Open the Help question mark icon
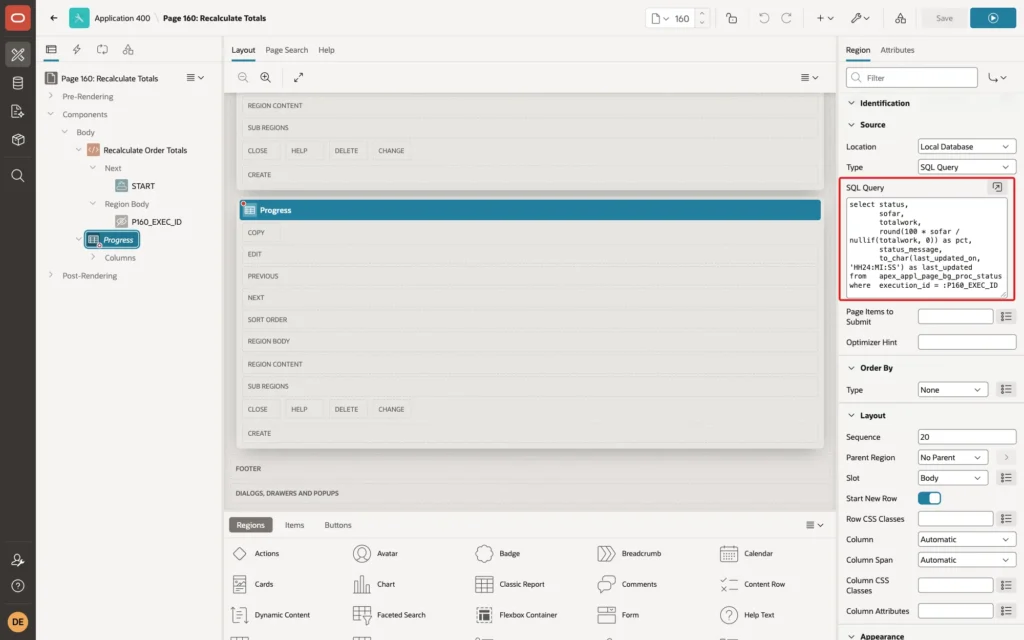Viewport: 1024px width, 640px height. (x=18, y=586)
